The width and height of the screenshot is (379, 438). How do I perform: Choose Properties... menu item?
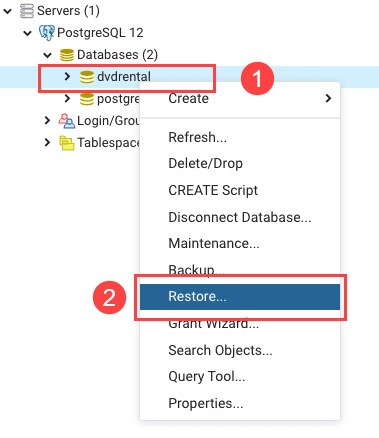tap(240, 403)
